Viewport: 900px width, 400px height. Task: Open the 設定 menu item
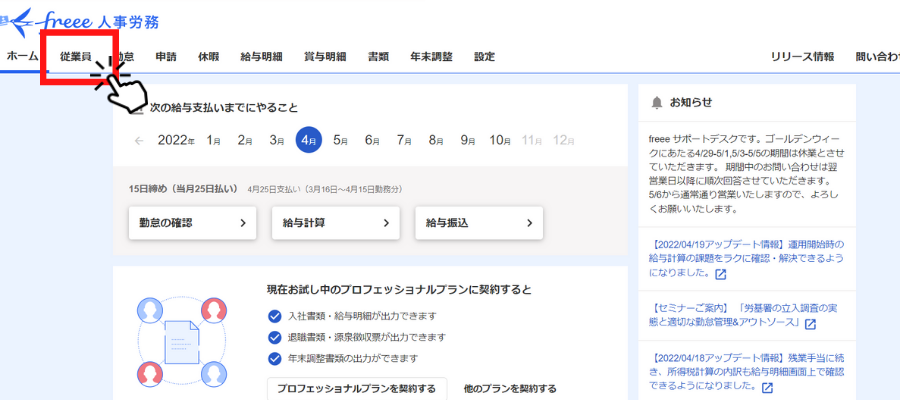coord(484,57)
